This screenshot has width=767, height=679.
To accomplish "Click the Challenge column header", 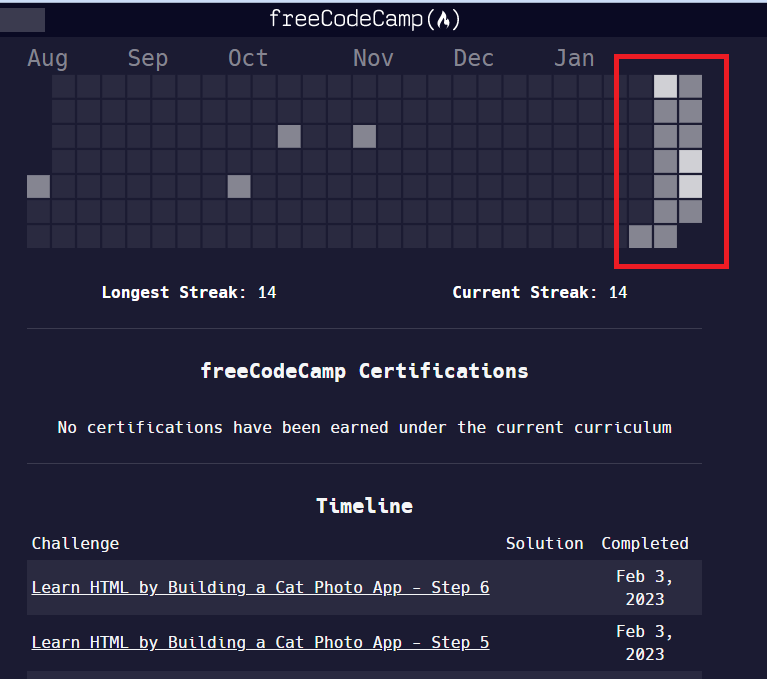I will pos(75,543).
